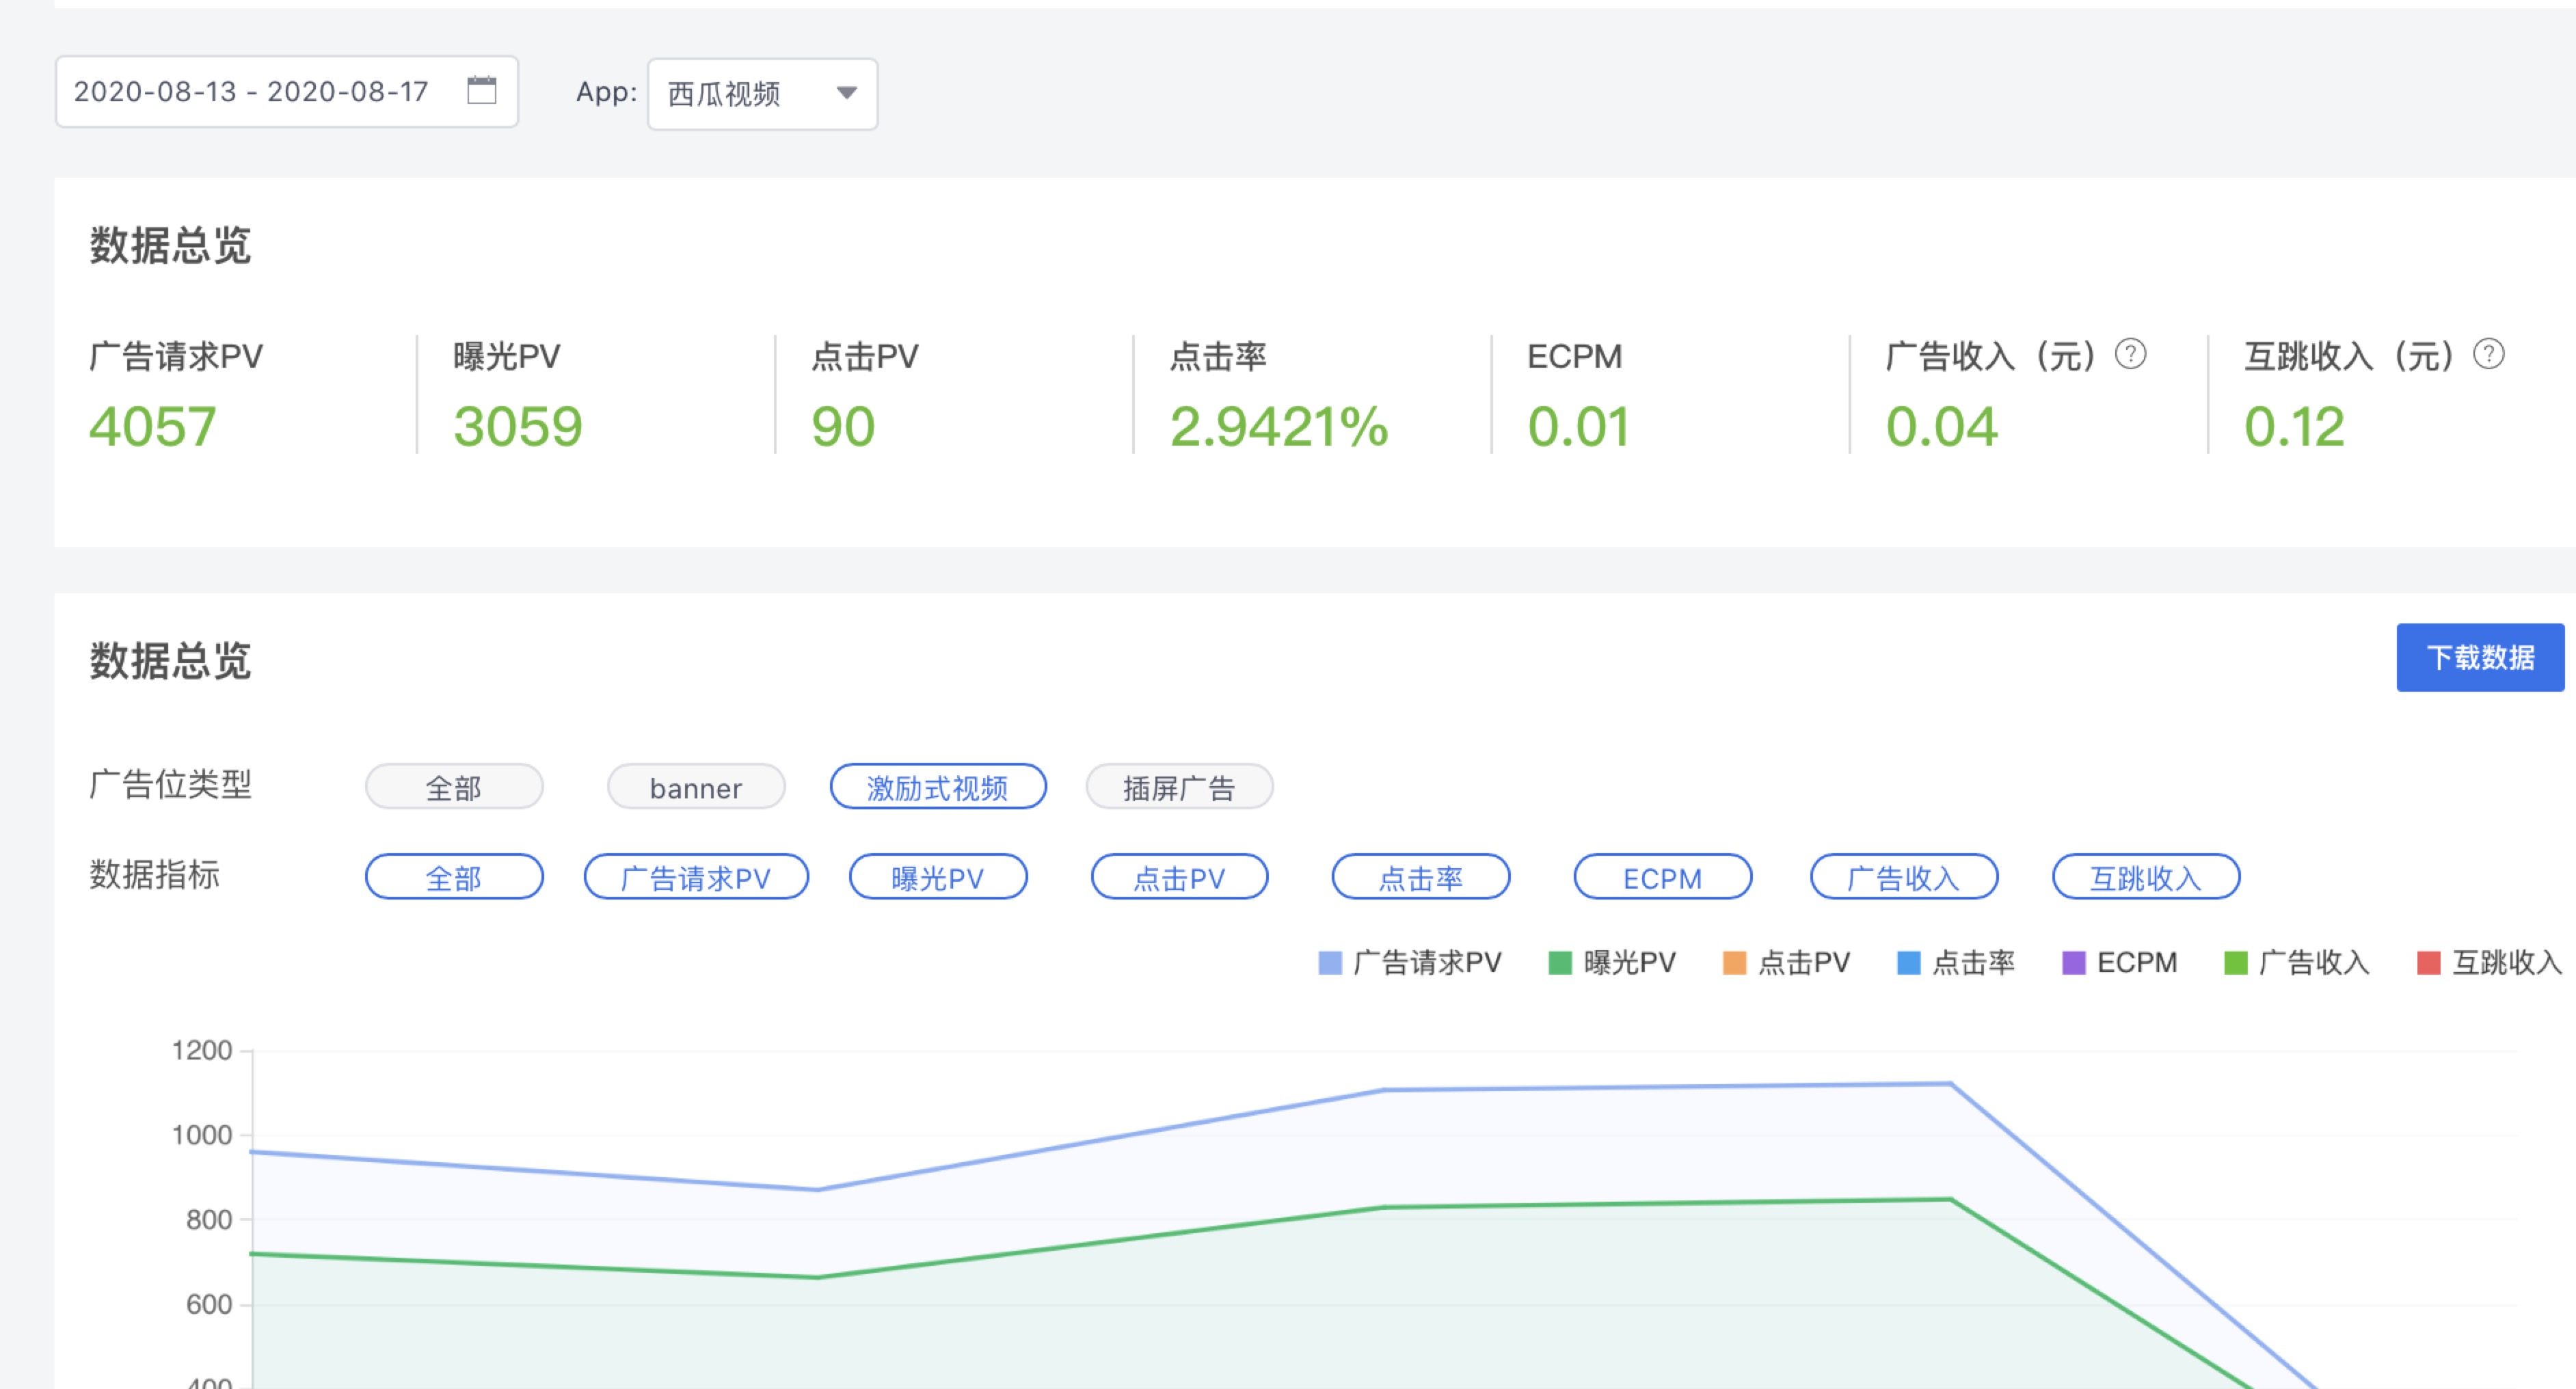Open the 西瓜视频 app selector
This screenshot has height=1389, width=2576.
coord(762,94)
